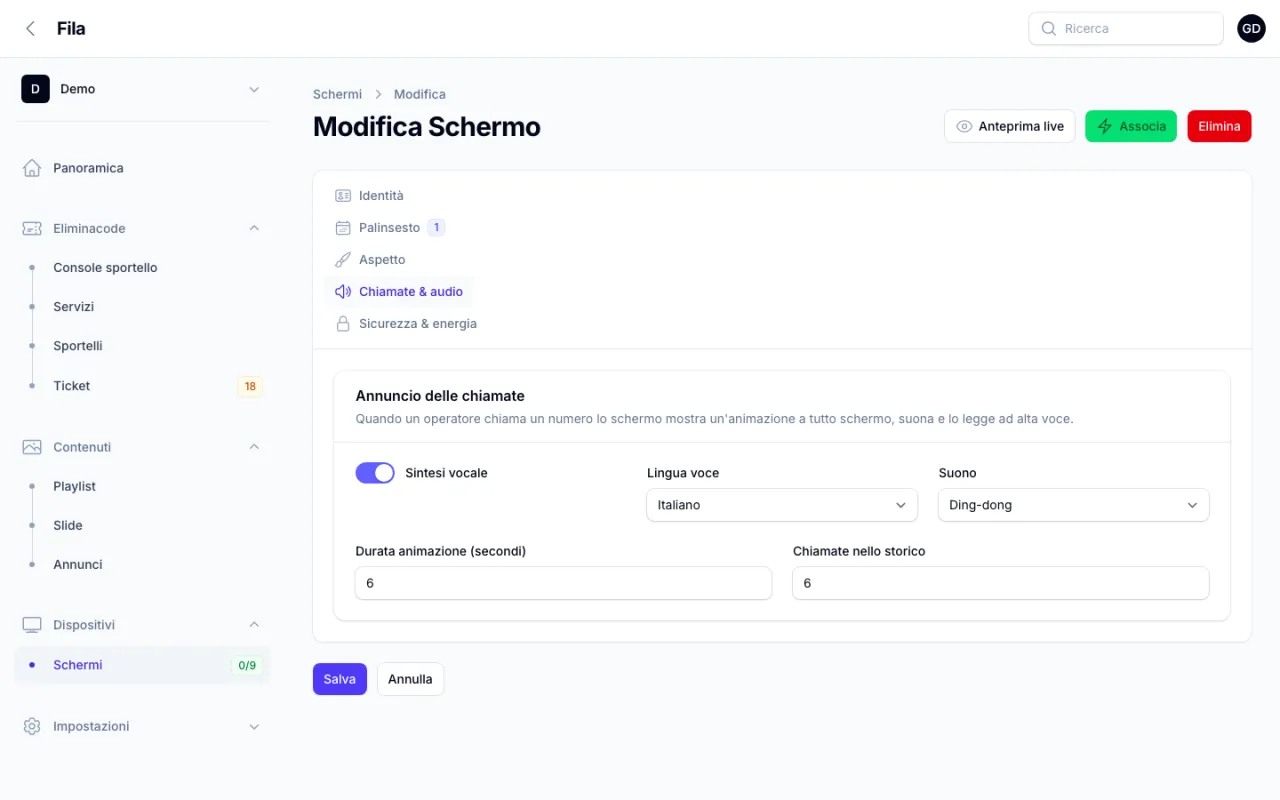Open Ticket item with badge 18
1280x800 pixels.
[142, 386]
